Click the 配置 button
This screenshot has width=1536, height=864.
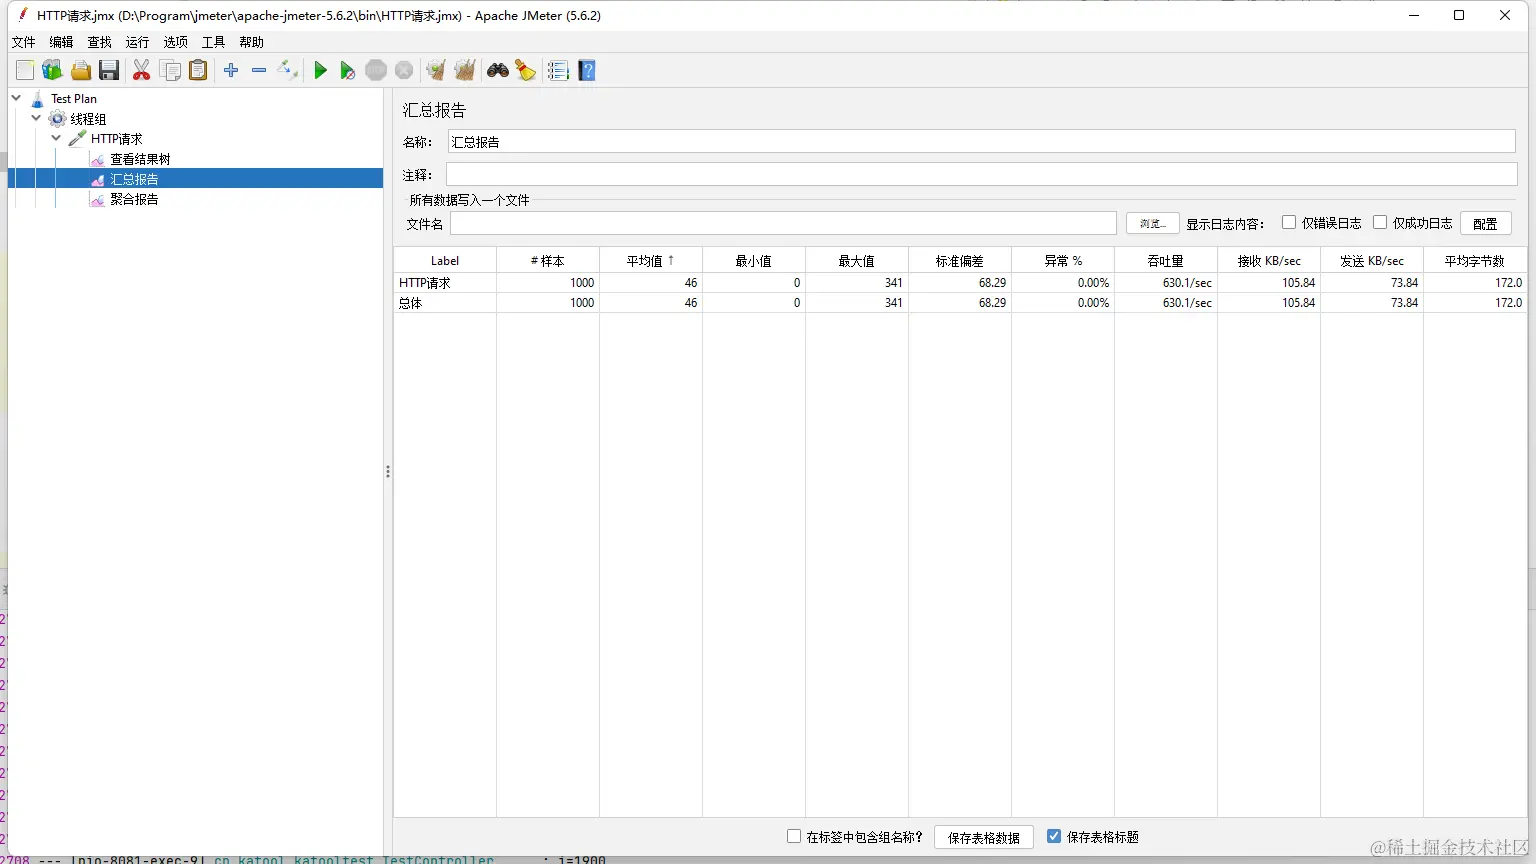pos(1486,223)
